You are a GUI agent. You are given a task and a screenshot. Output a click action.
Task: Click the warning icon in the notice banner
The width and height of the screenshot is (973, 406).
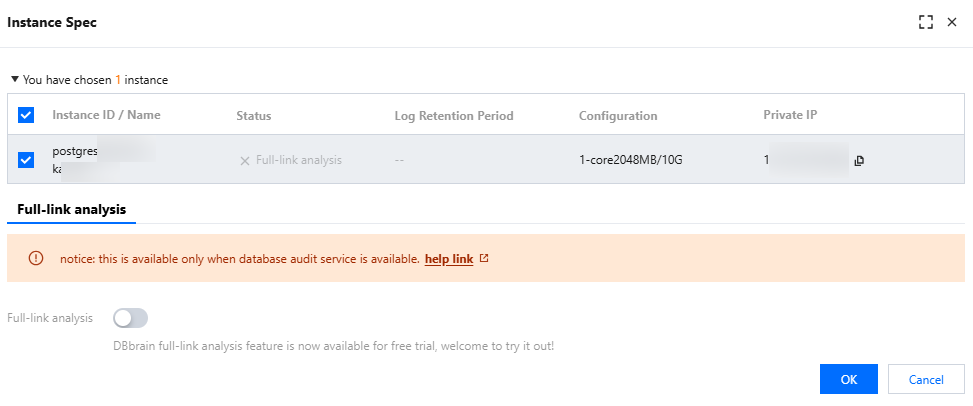[37, 258]
